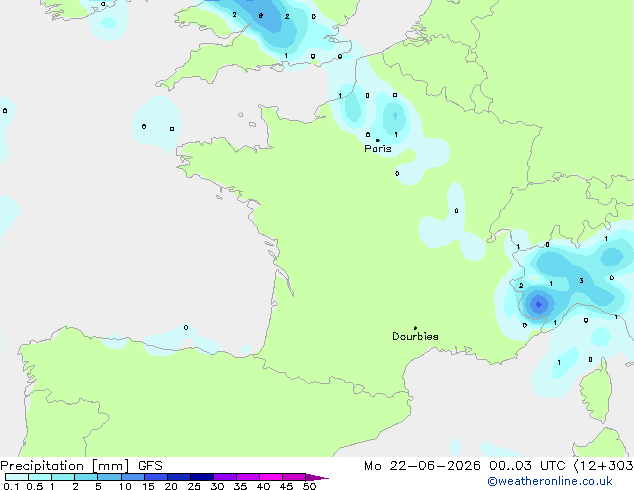This screenshot has width=634, height=490.
Task: Pick the 45–50 mm legend color swatch
Action: (x=294, y=477)
